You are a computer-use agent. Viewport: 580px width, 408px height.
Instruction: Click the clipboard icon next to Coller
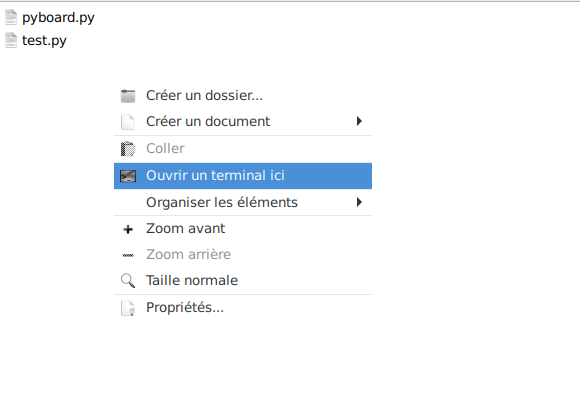click(128, 149)
